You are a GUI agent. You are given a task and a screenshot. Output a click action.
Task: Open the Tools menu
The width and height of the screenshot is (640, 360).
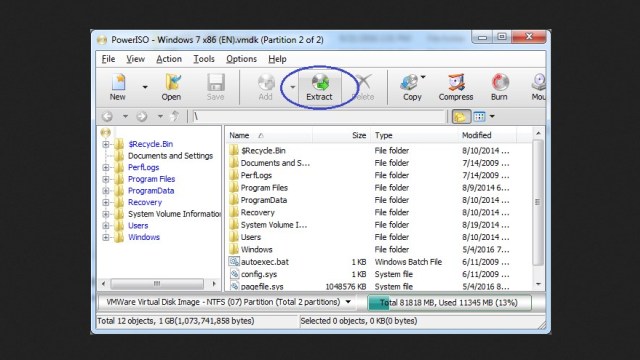click(204, 59)
